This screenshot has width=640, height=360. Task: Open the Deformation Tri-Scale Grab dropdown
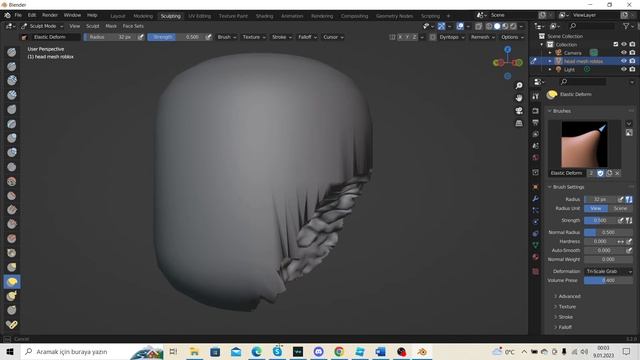click(608, 271)
